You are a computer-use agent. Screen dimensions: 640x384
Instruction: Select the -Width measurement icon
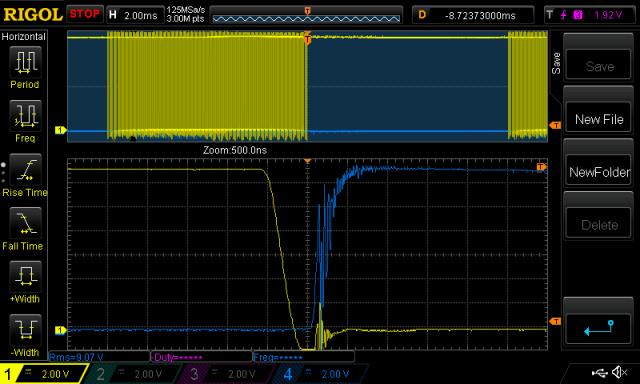25,330
